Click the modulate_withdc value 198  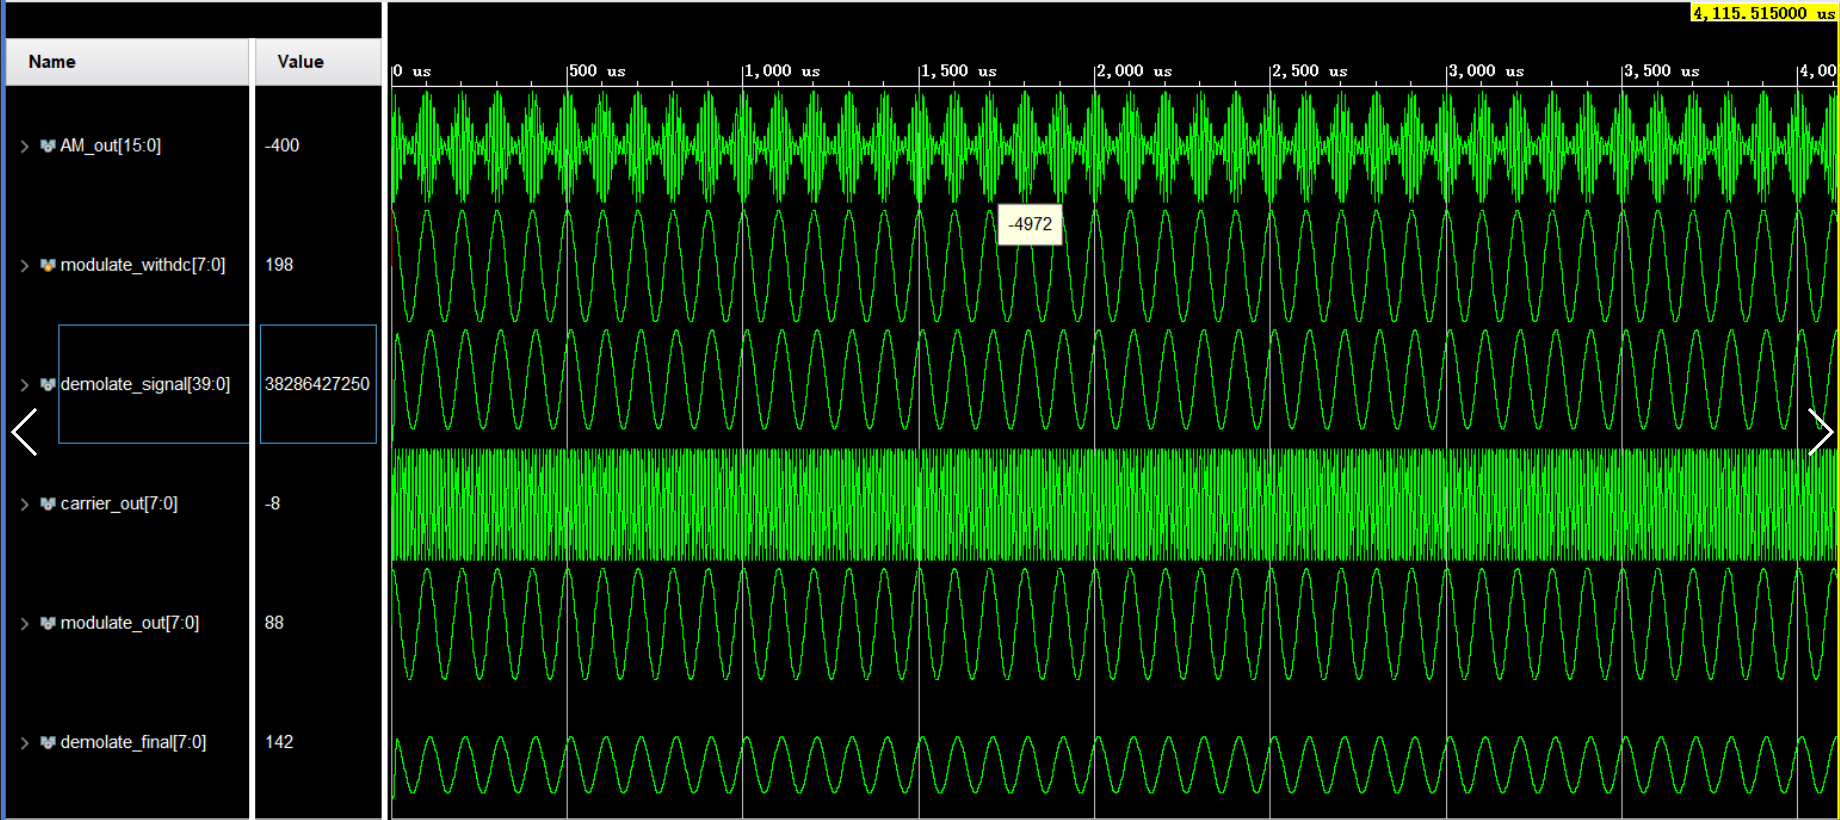[x=279, y=265]
